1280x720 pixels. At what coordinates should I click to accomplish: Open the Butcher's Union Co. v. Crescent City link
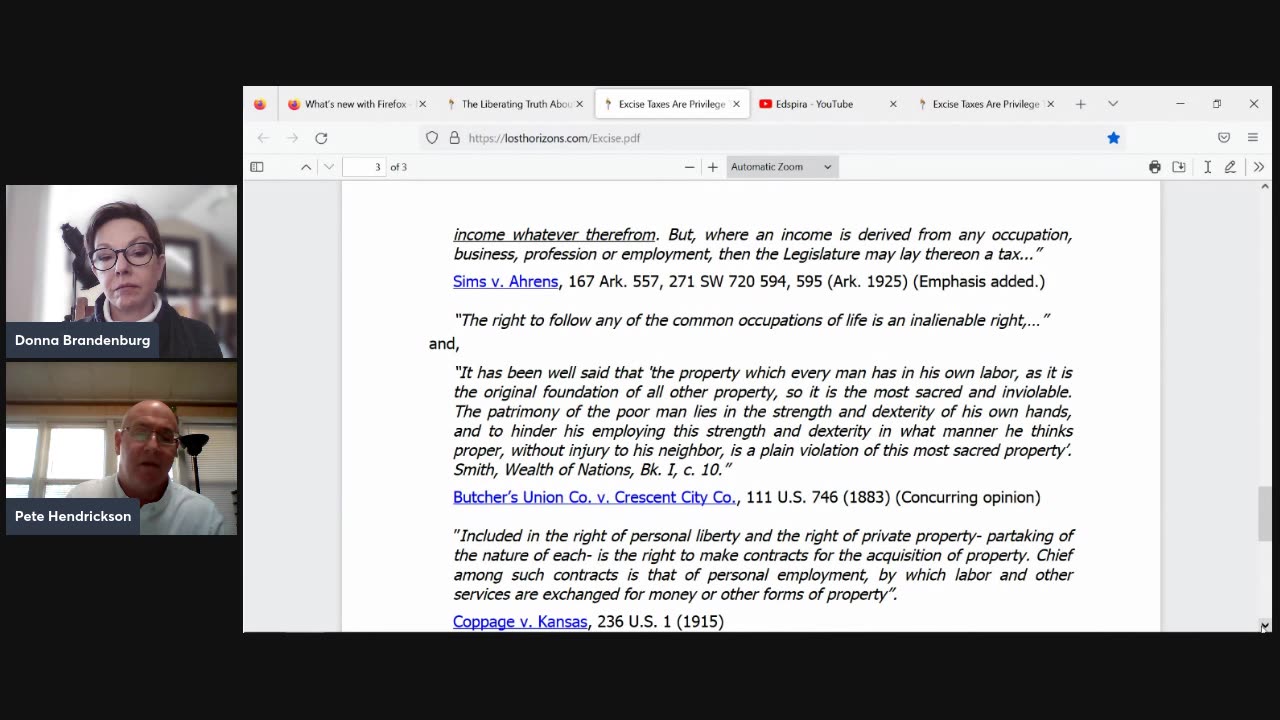[595, 497]
